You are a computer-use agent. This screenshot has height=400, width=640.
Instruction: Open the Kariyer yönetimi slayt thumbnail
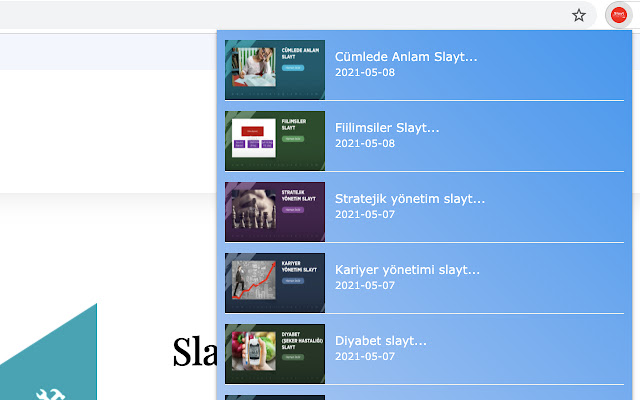tap(275, 283)
